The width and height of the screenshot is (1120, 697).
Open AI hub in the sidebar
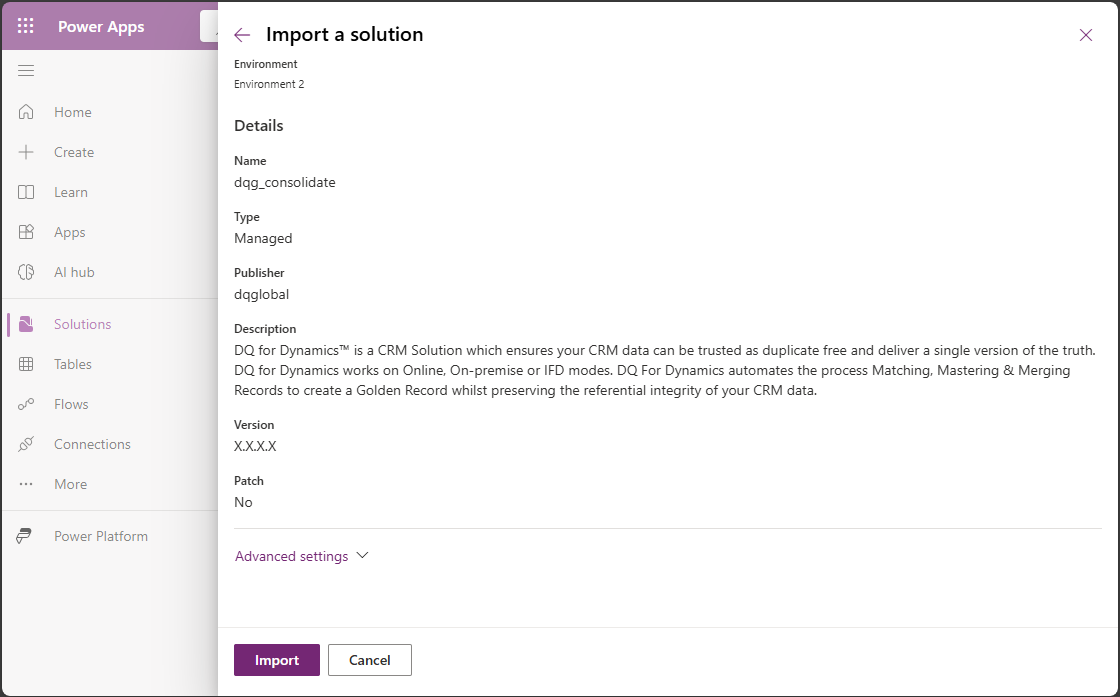(x=74, y=272)
